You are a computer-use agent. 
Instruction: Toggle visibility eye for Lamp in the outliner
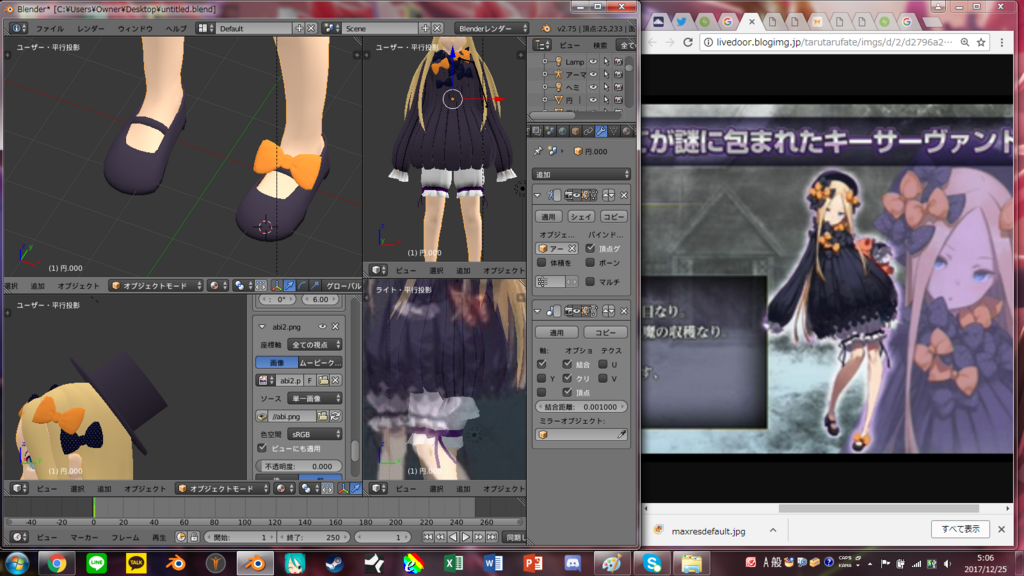pos(593,61)
